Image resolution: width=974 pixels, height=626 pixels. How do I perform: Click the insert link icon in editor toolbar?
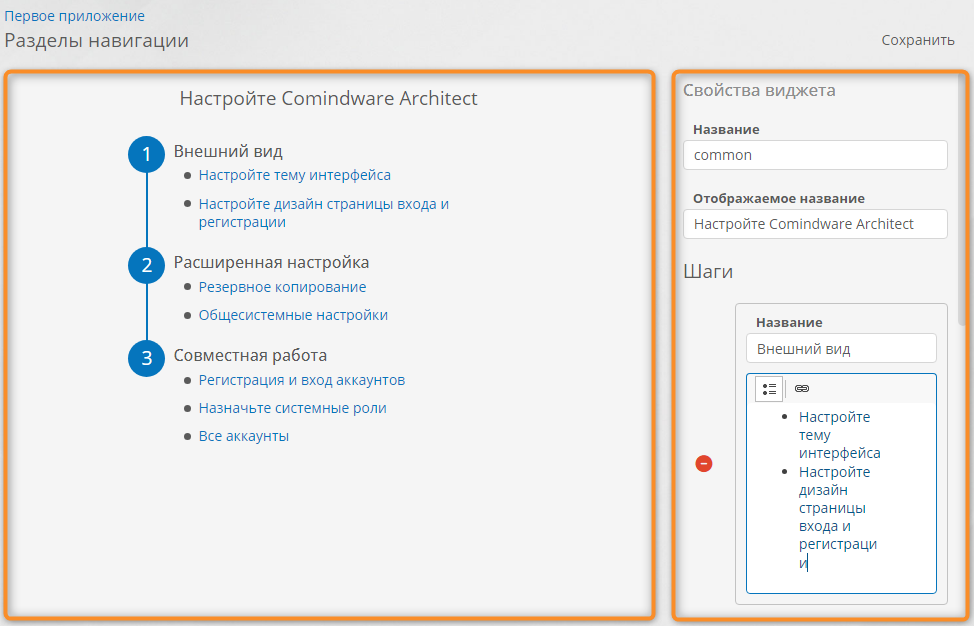point(801,389)
